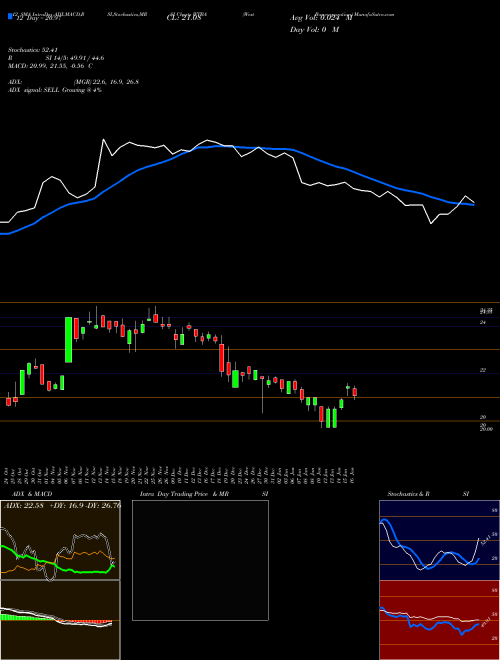Click the blue-background Stochastics chart
This screenshot has height=660, width=500.
[439, 540]
